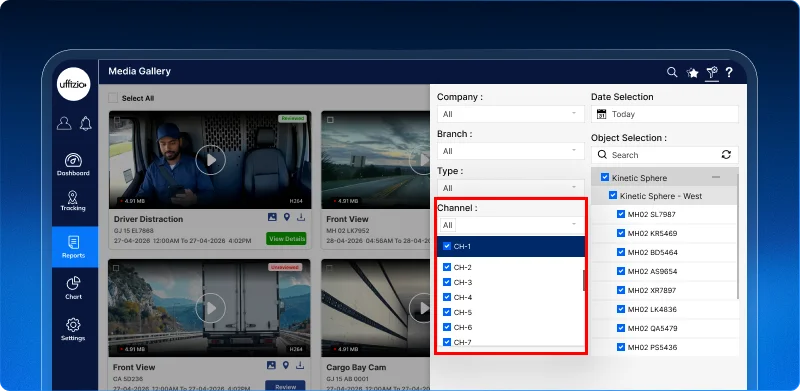Open user profile icon in sidebar
Viewport: 800px width, 391px height.
pos(64,123)
